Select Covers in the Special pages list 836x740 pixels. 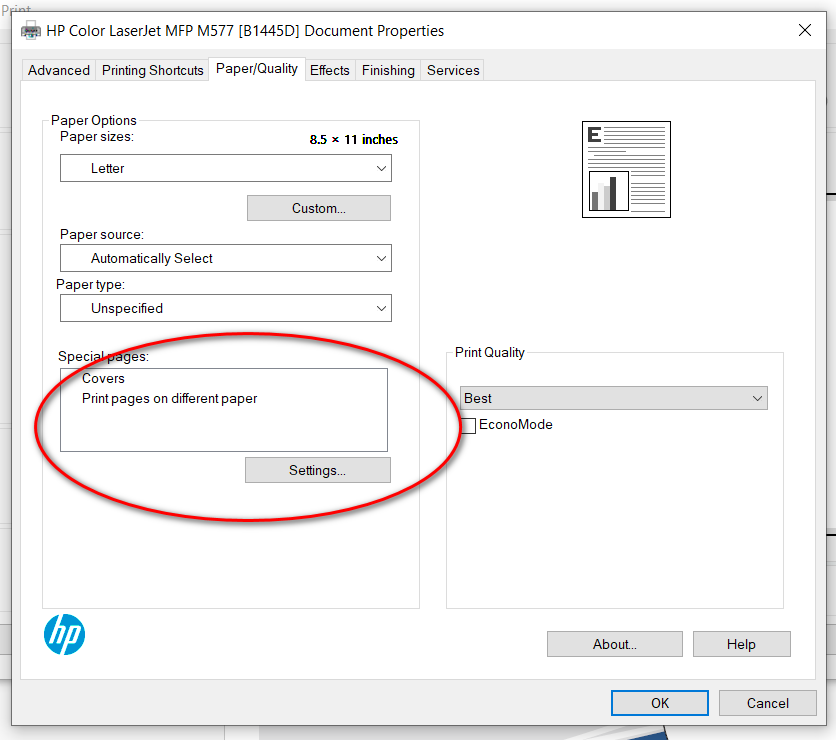point(103,378)
